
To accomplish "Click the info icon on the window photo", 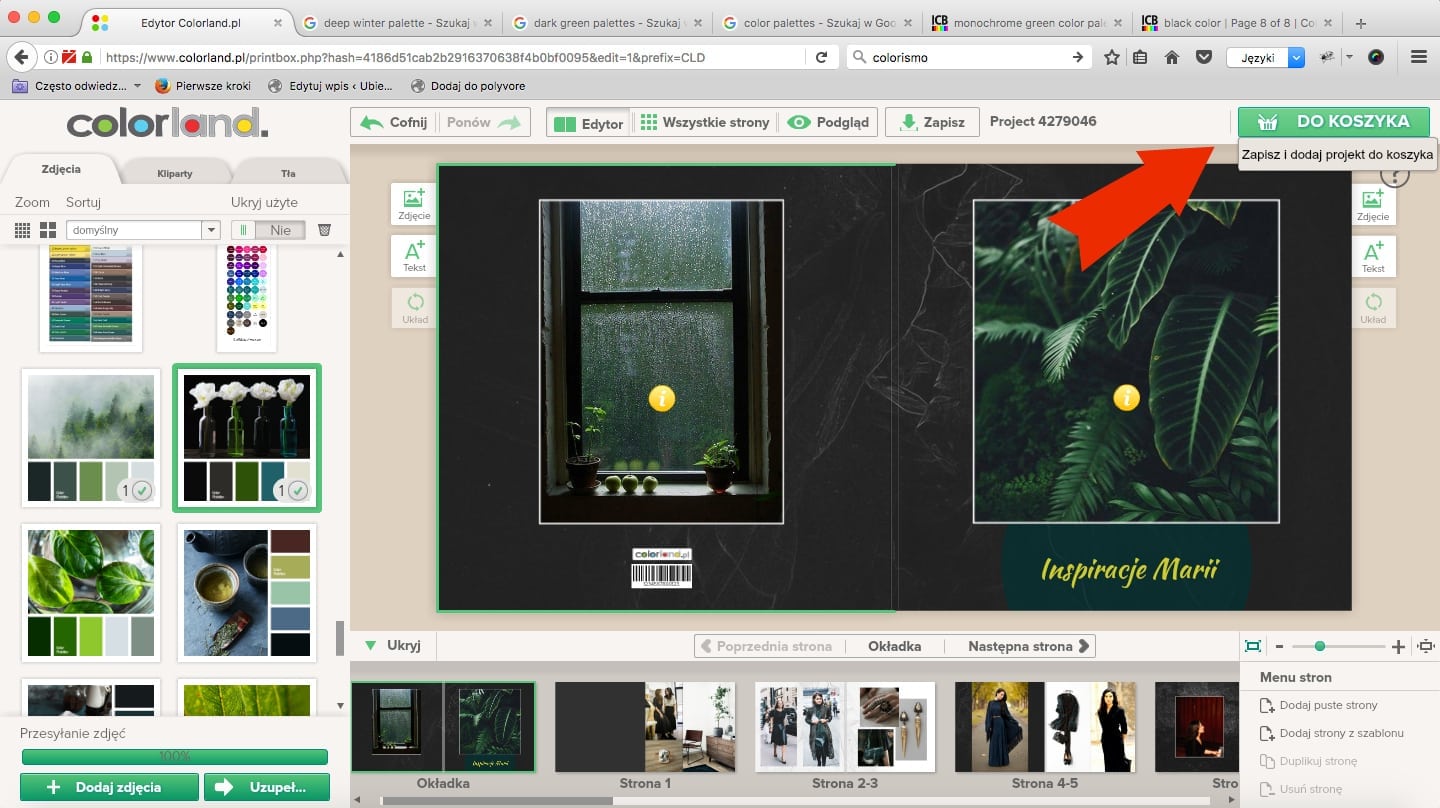I will [x=662, y=398].
